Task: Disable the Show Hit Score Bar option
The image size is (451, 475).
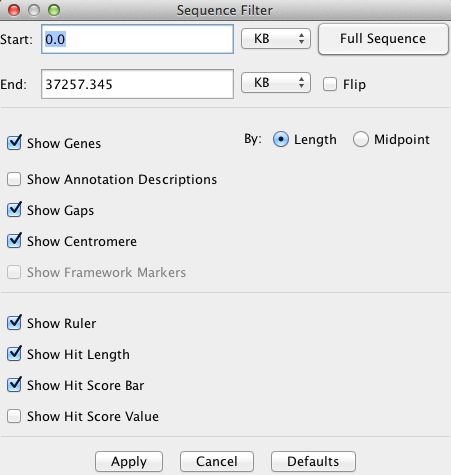Action: coord(14,385)
